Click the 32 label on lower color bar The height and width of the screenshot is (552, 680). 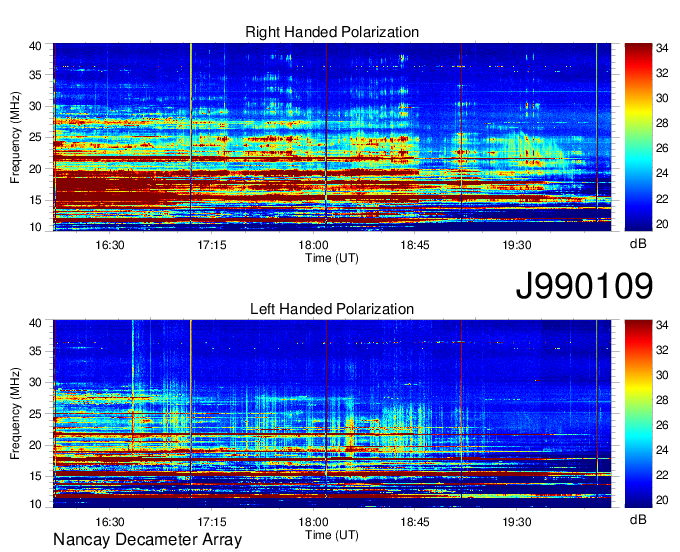(662, 350)
